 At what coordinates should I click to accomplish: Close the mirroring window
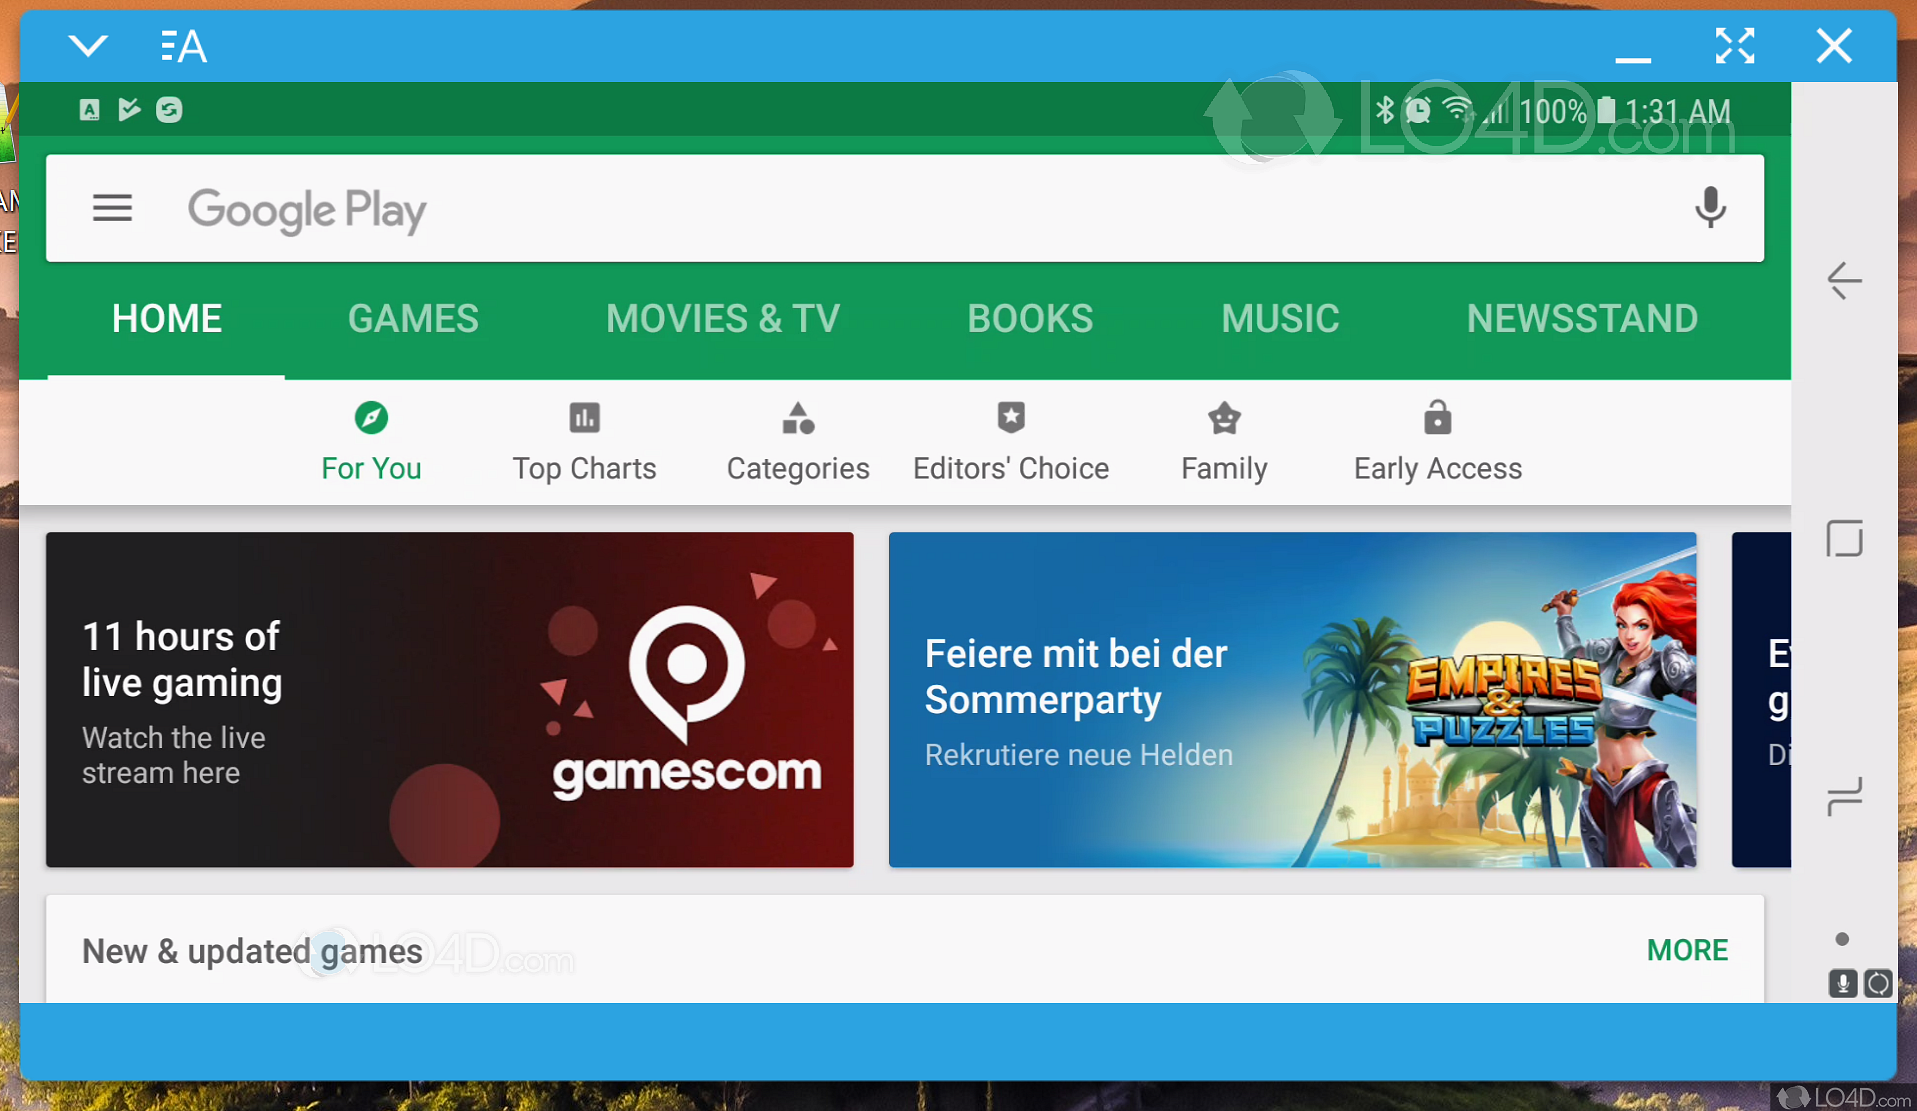(x=1834, y=46)
